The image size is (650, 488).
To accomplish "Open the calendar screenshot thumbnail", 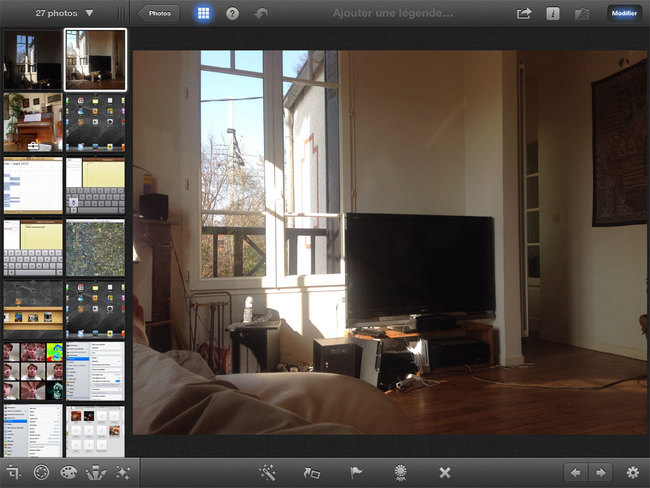I will coord(33,185).
